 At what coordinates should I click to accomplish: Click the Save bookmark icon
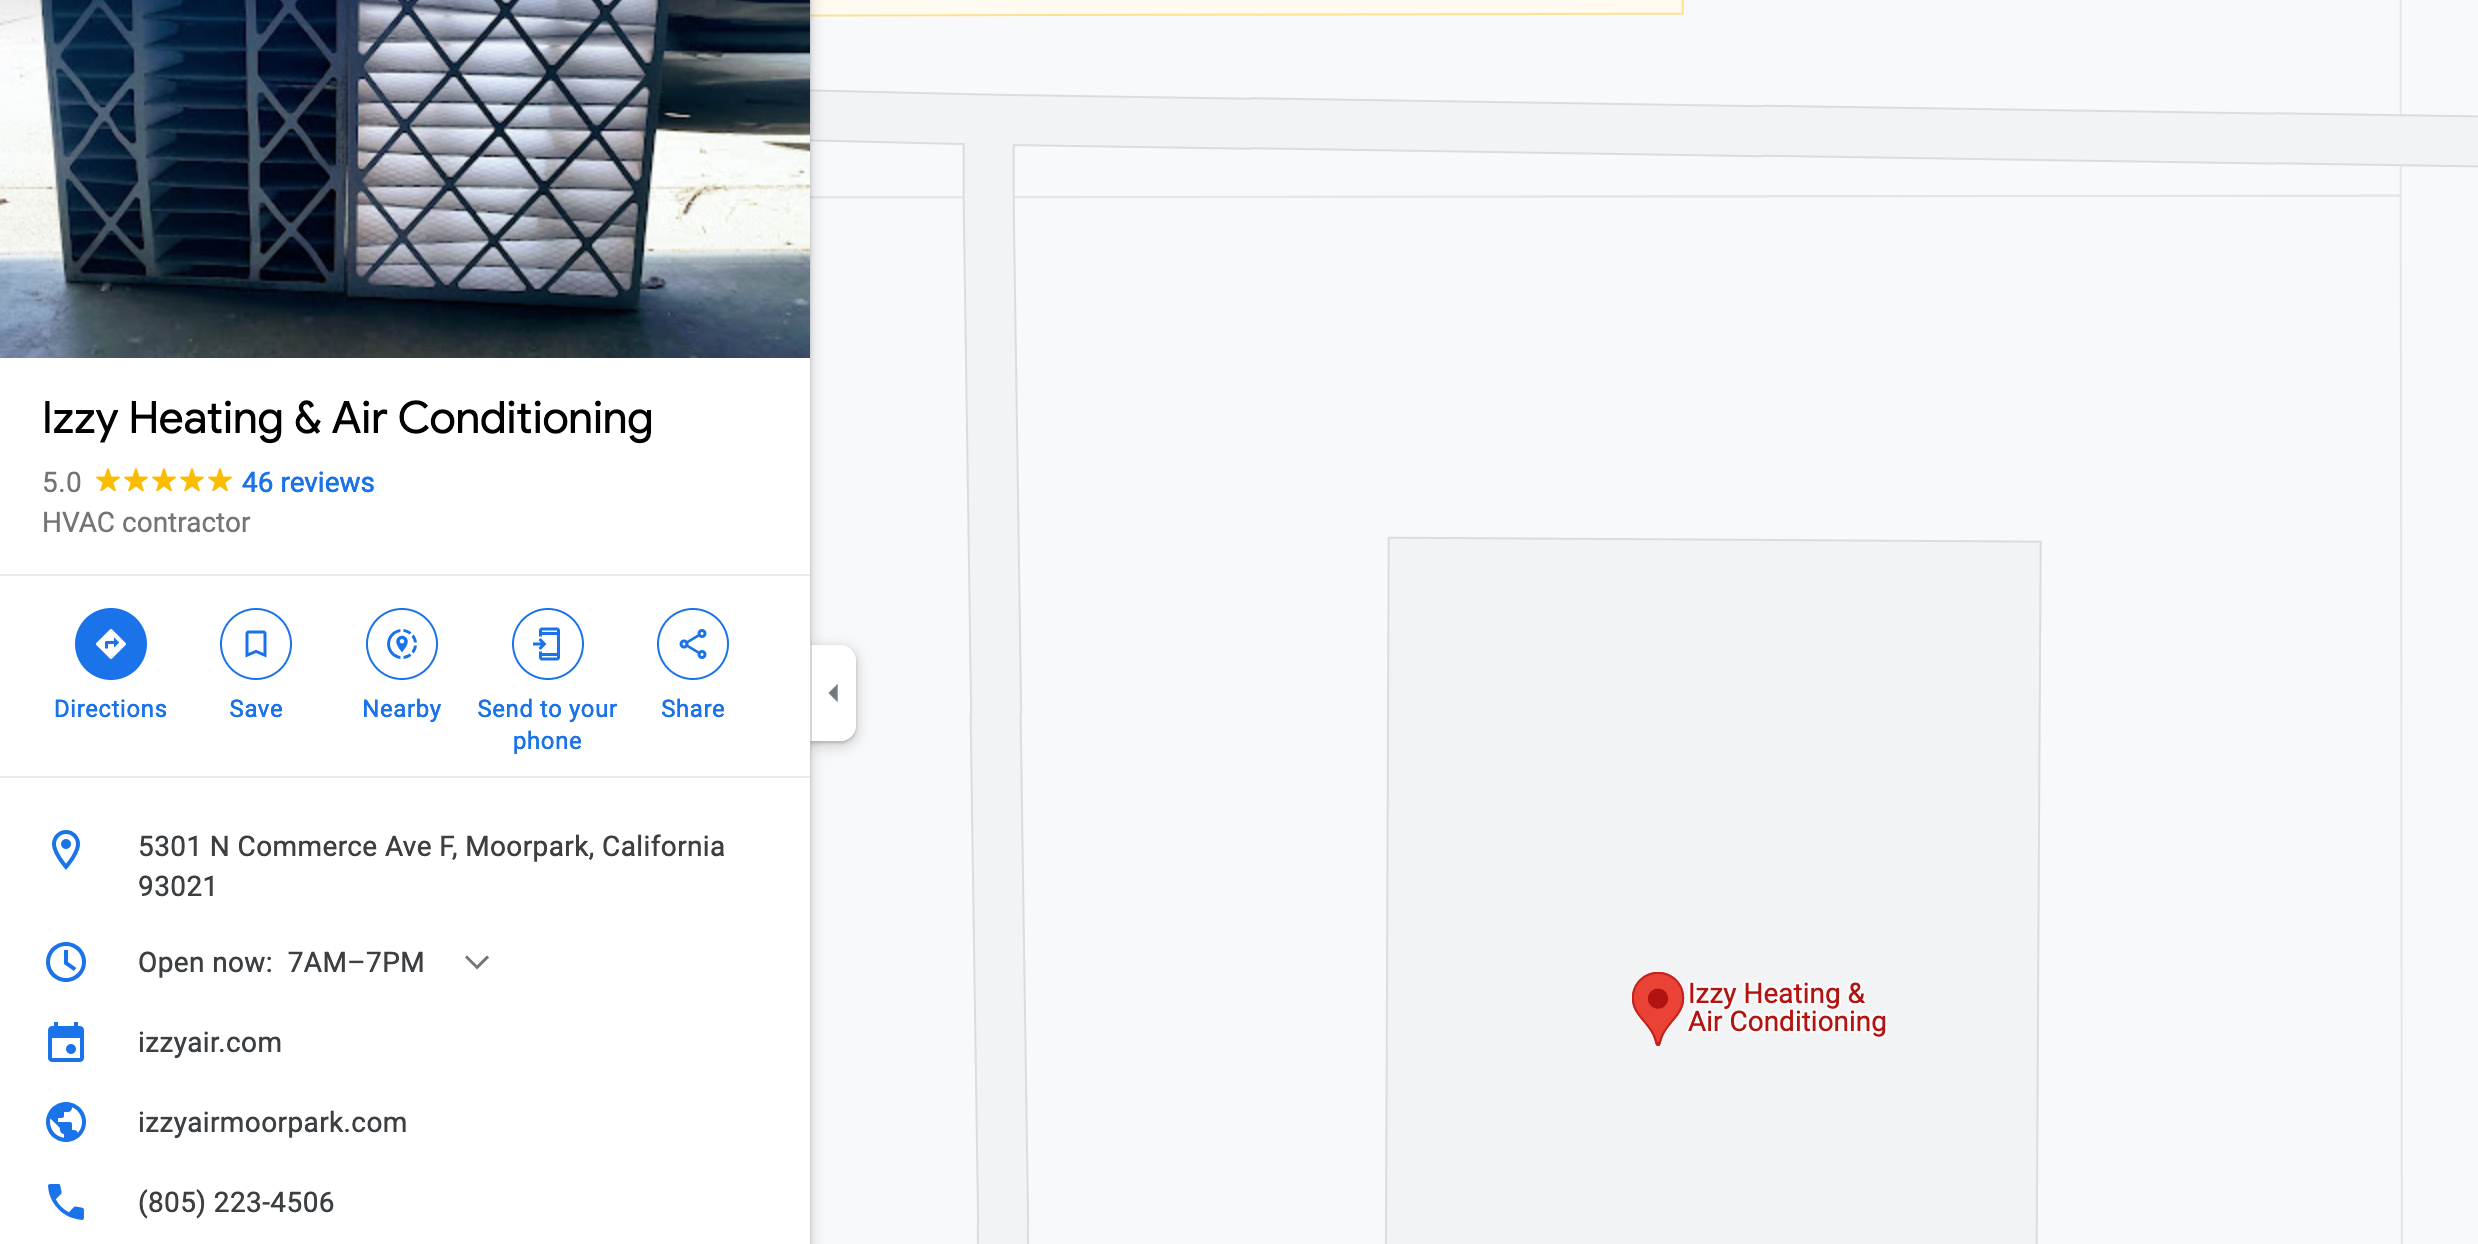(x=256, y=644)
